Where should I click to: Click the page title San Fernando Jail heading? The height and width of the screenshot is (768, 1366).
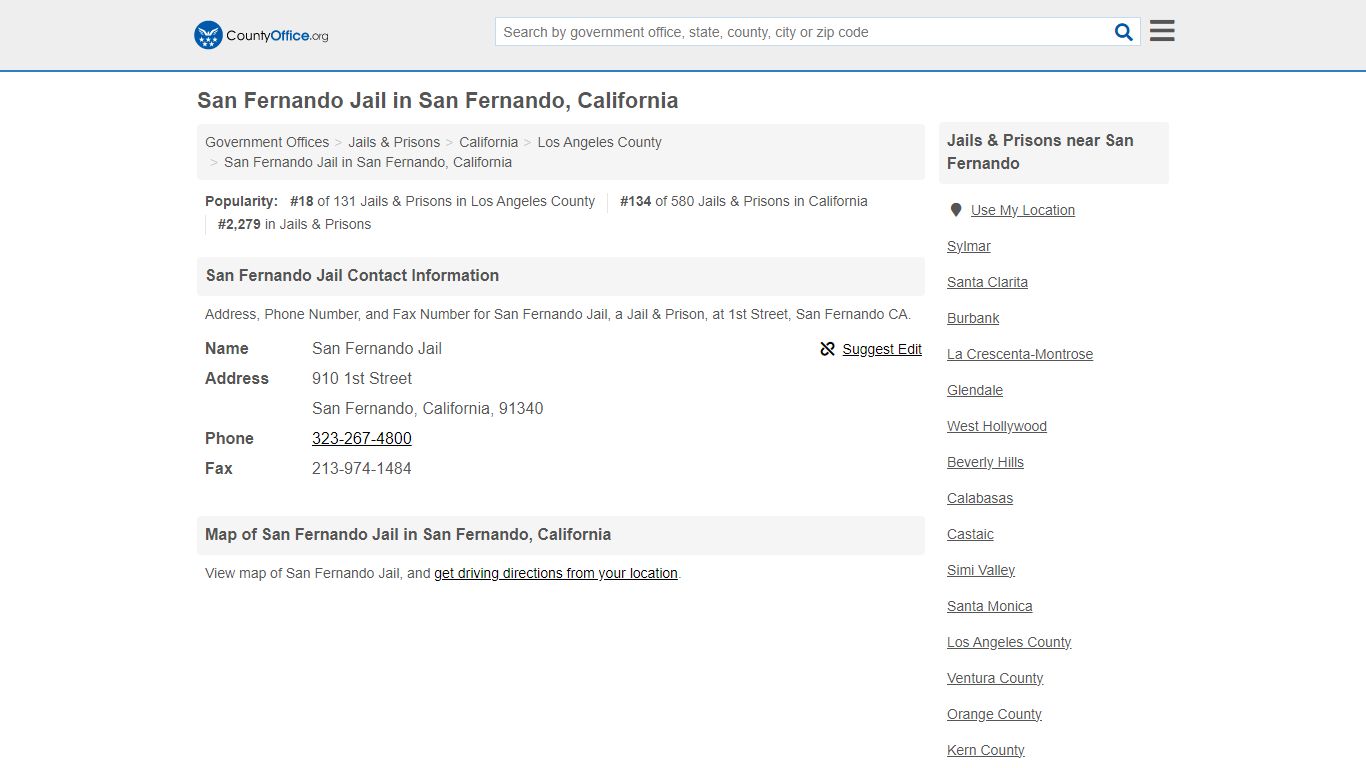438,100
